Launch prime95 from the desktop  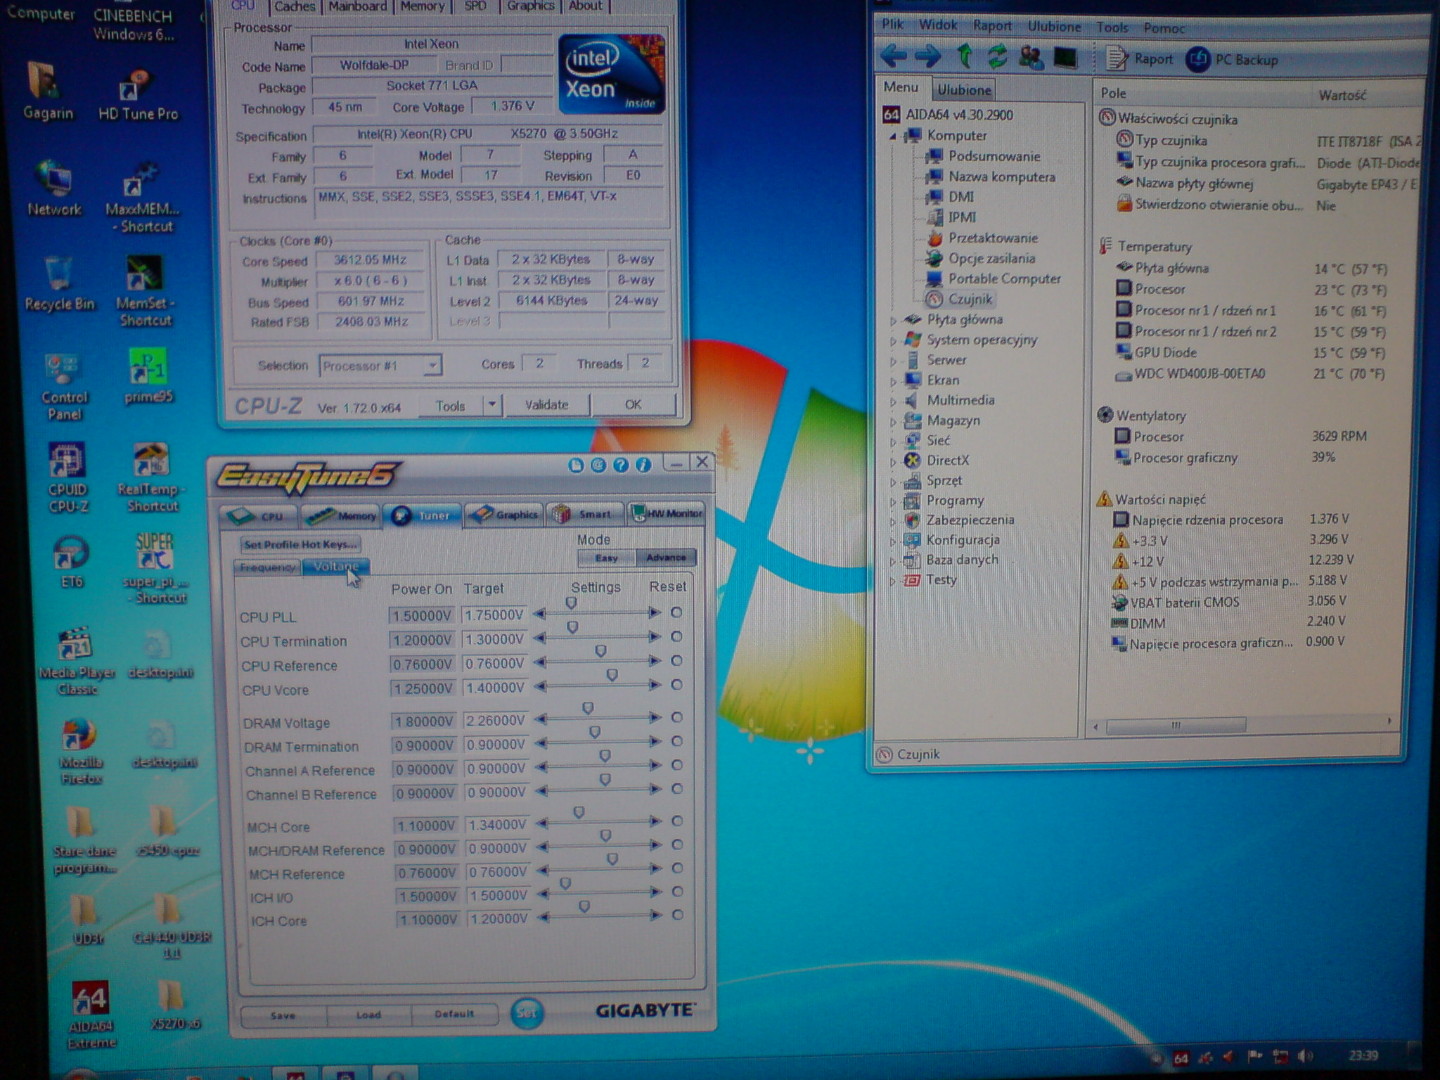[x=148, y=376]
